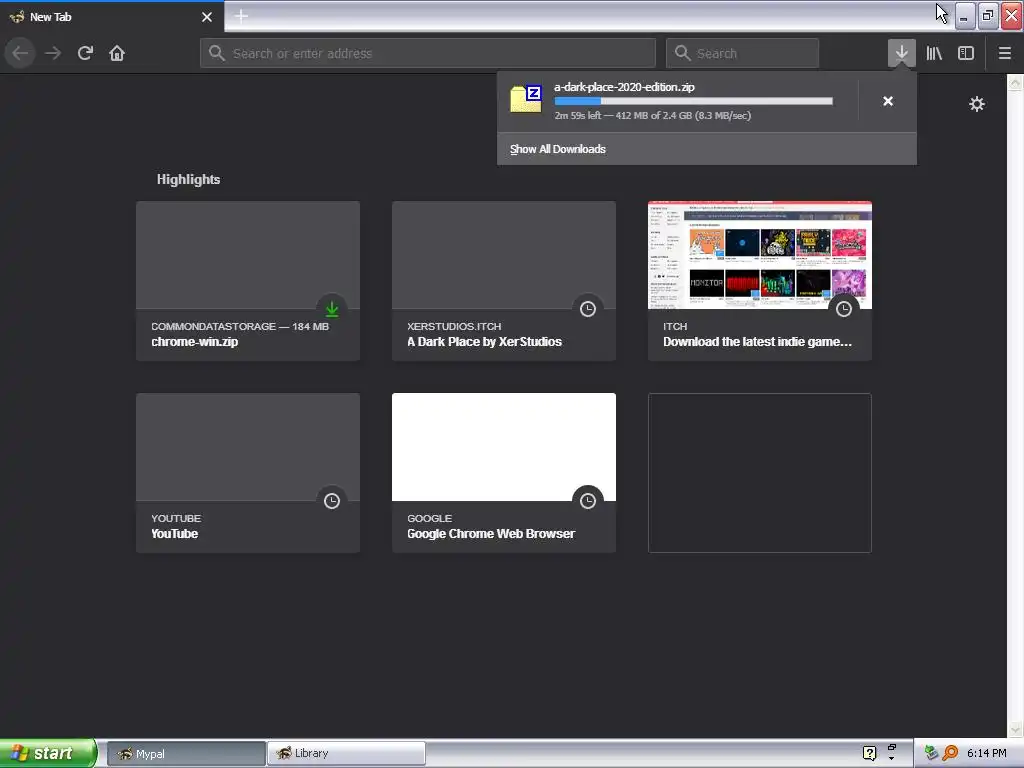This screenshot has height=768, width=1024.
Task: Go back with the back arrow button
Action: click(x=20, y=53)
